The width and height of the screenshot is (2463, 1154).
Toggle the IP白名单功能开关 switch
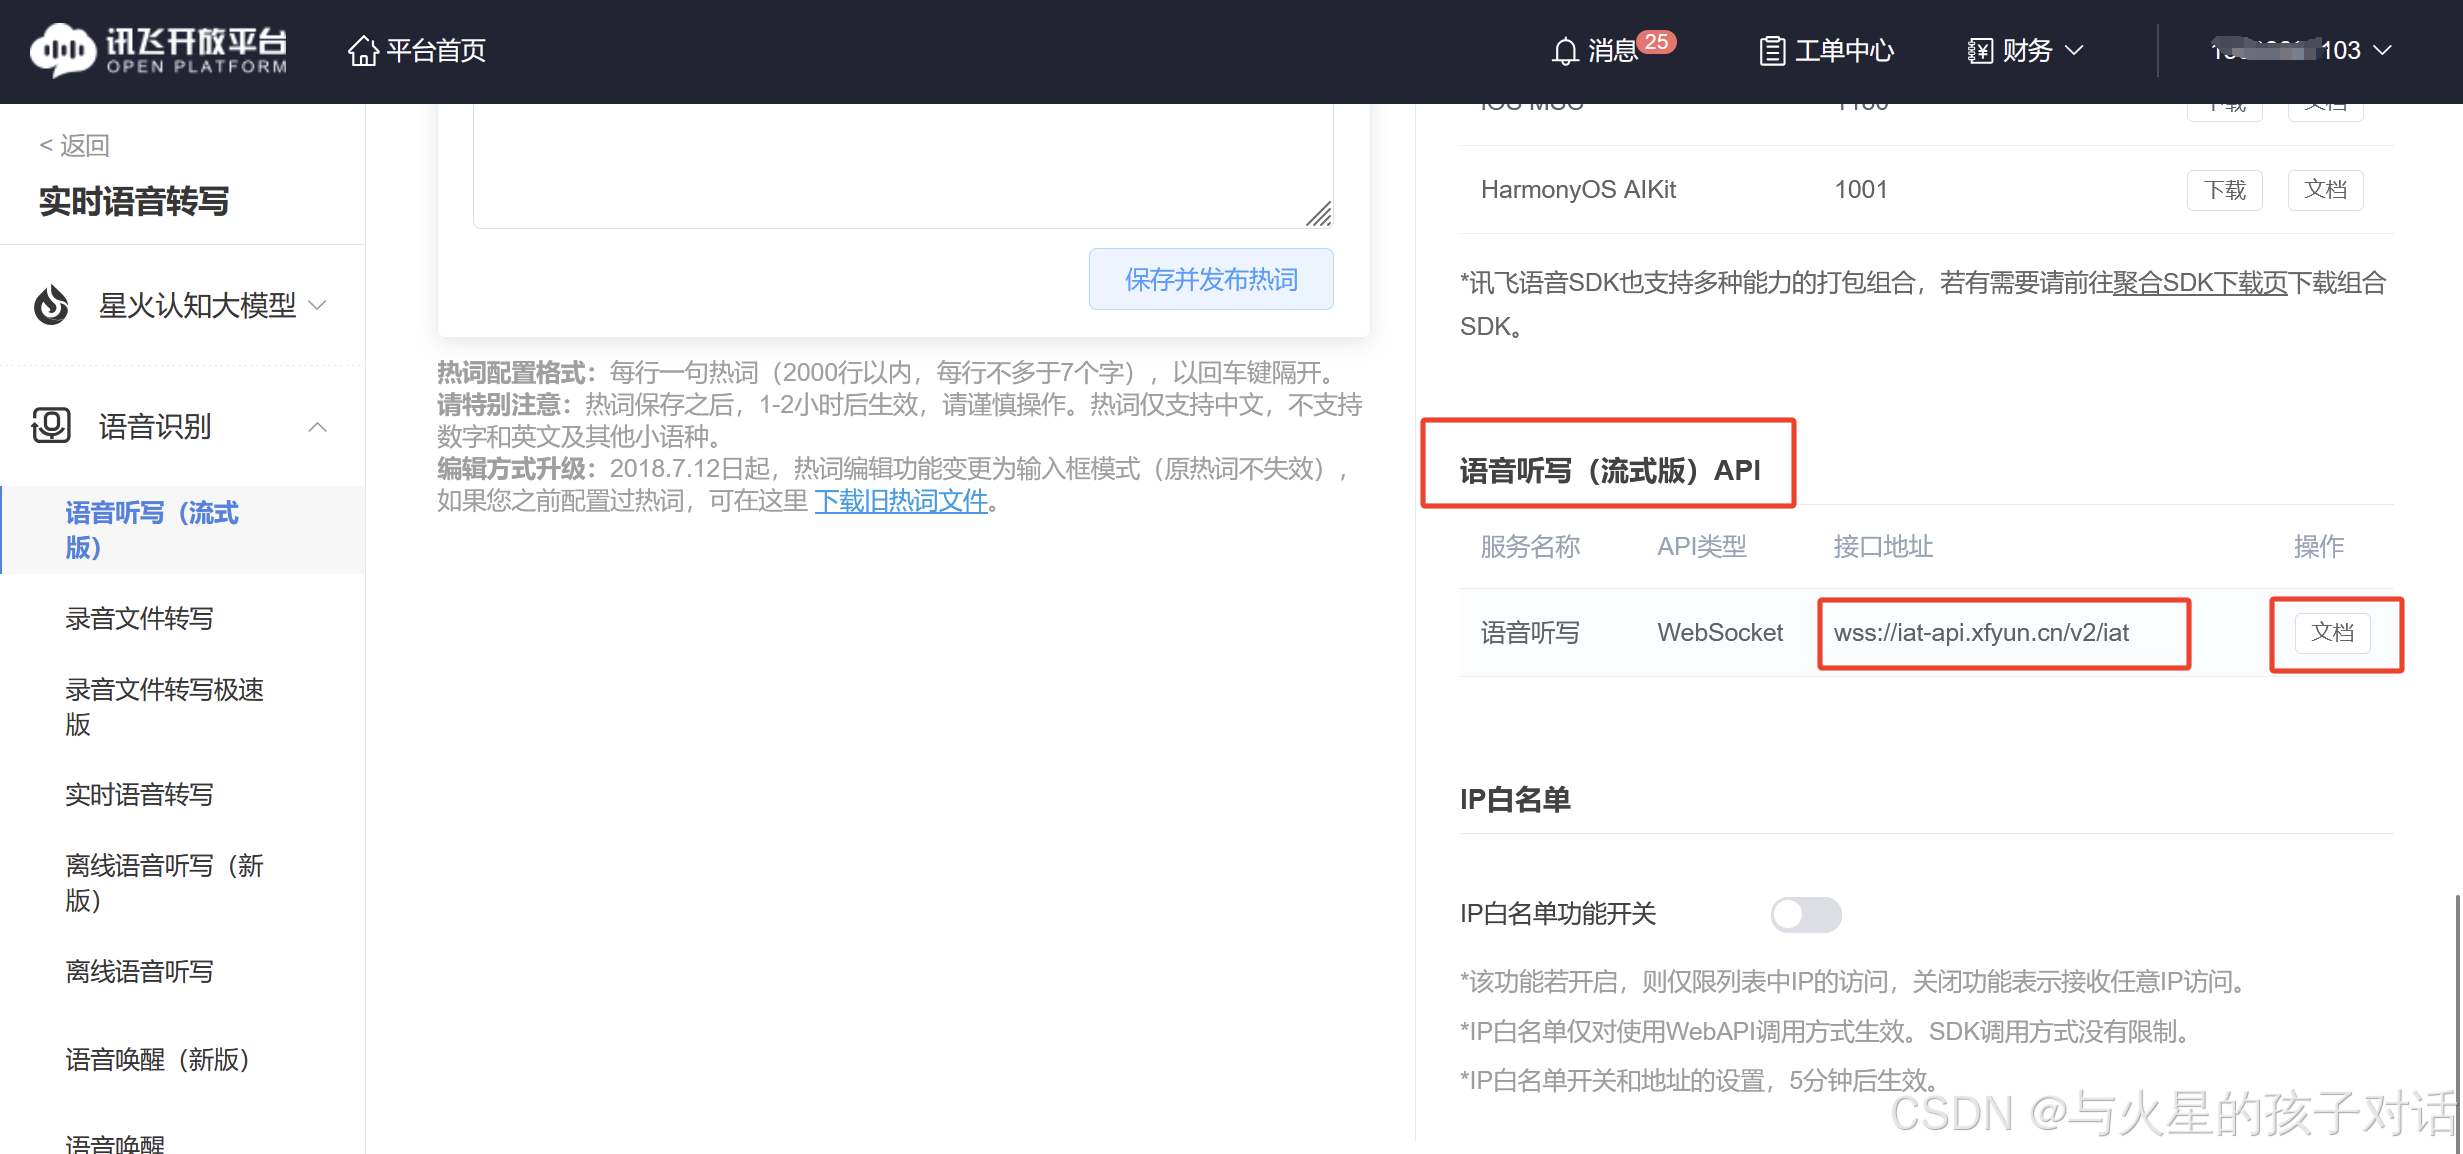pos(1805,914)
